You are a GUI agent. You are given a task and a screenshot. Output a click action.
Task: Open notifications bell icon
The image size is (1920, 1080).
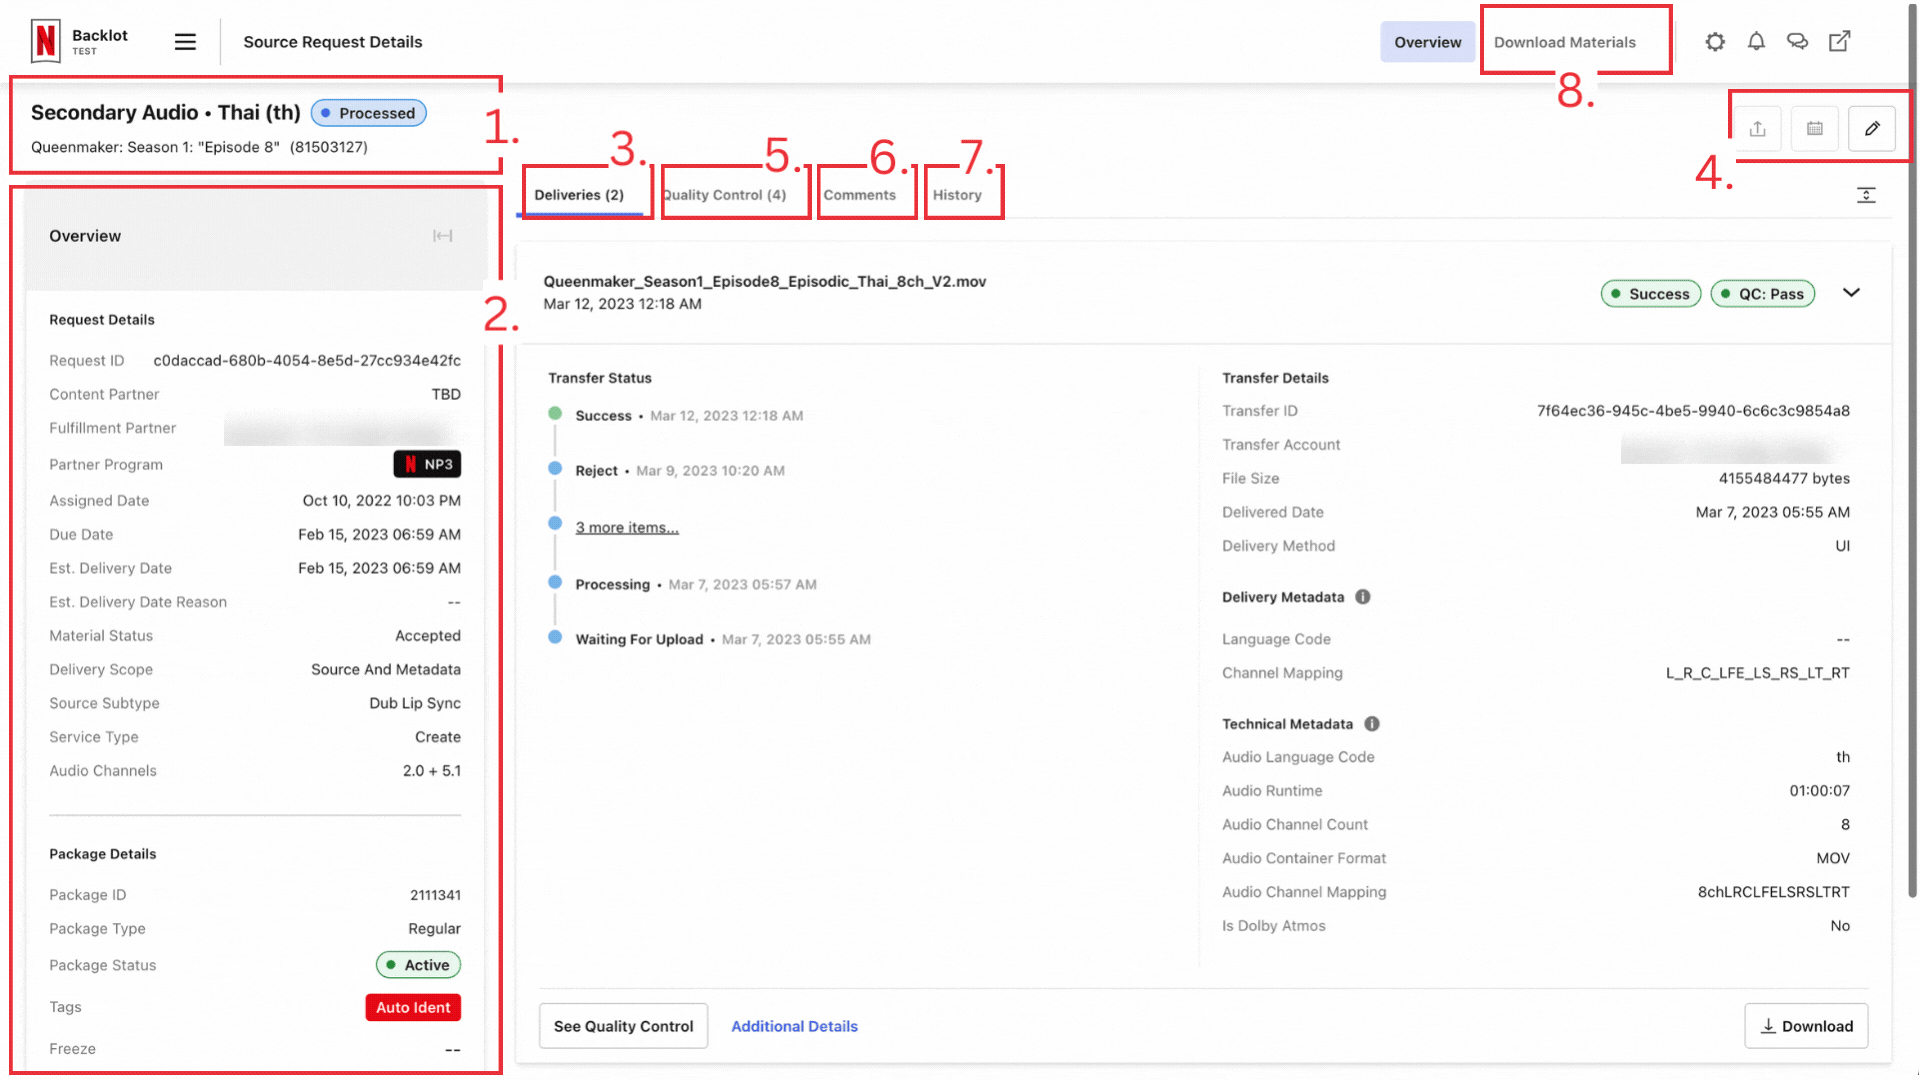click(1756, 42)
